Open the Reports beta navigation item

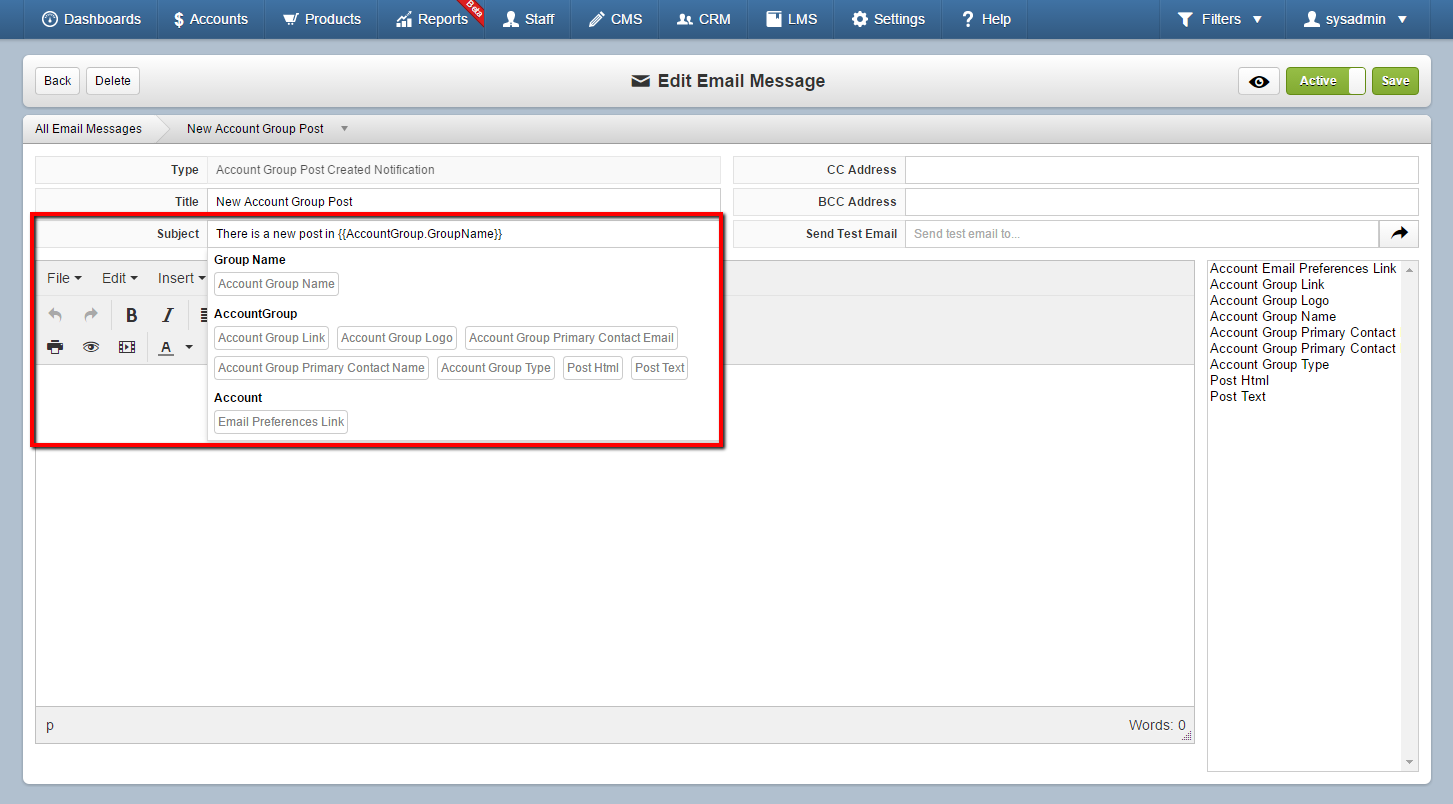pyautogui.click(x=432, y=19)
